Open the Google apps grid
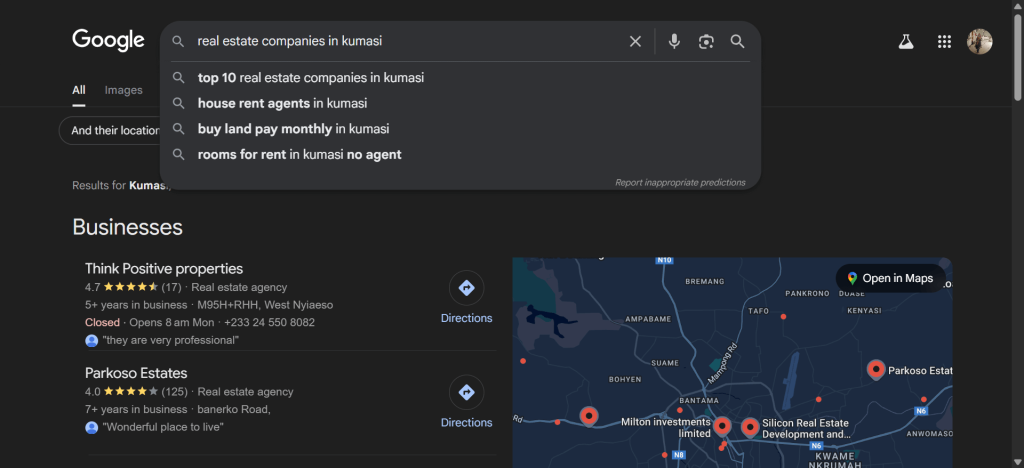This screenshot has height=468, width=1024. click(x=944, y=42)
